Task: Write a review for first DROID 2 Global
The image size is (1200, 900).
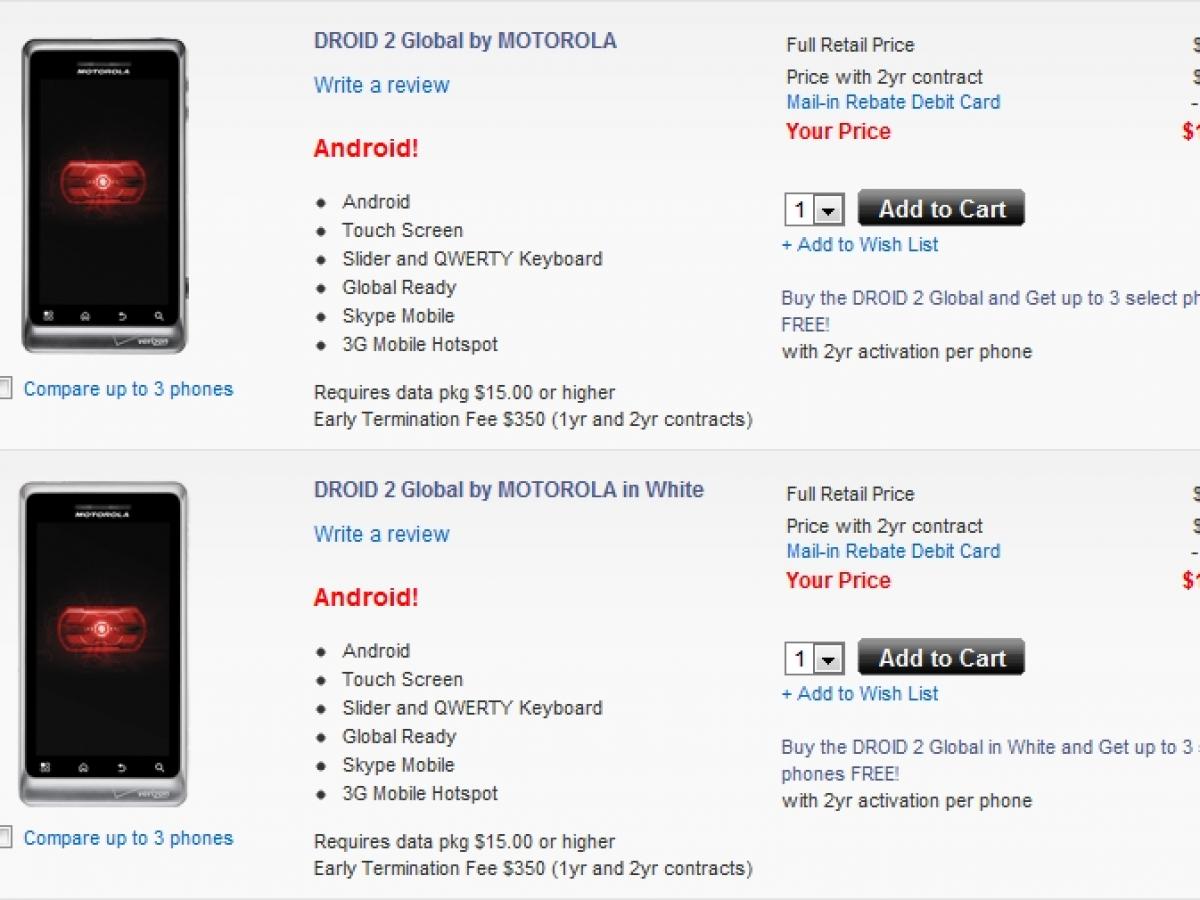Action: [382, 85]
